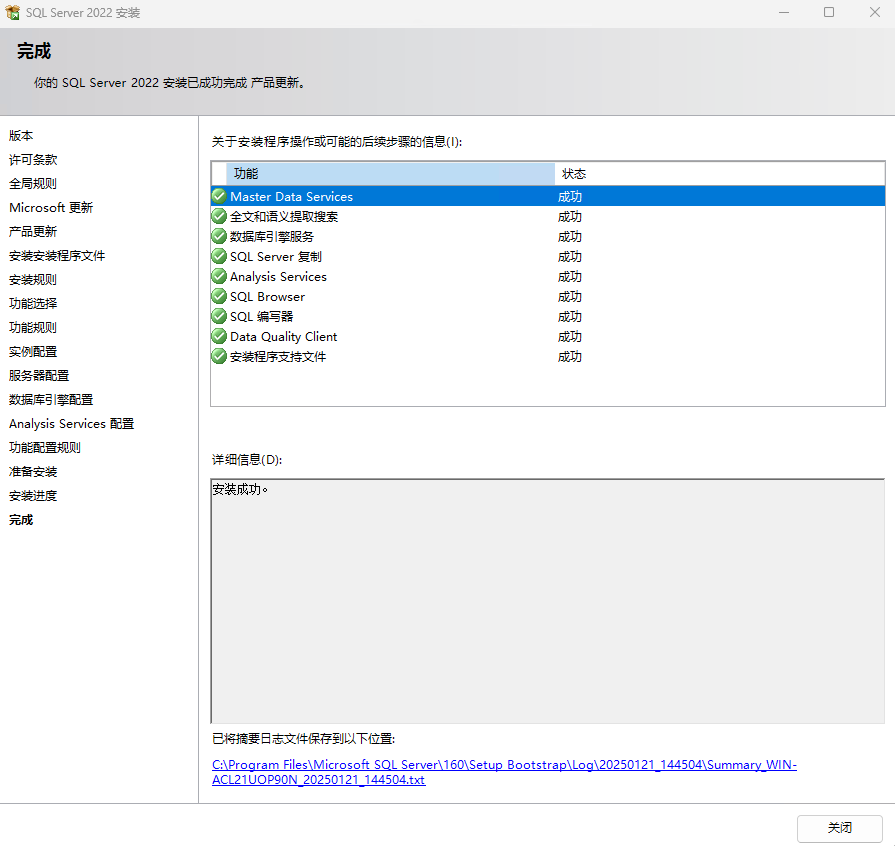
Task: Click the Microsoft 更新 step in sidebar
Action: [51, 207]
